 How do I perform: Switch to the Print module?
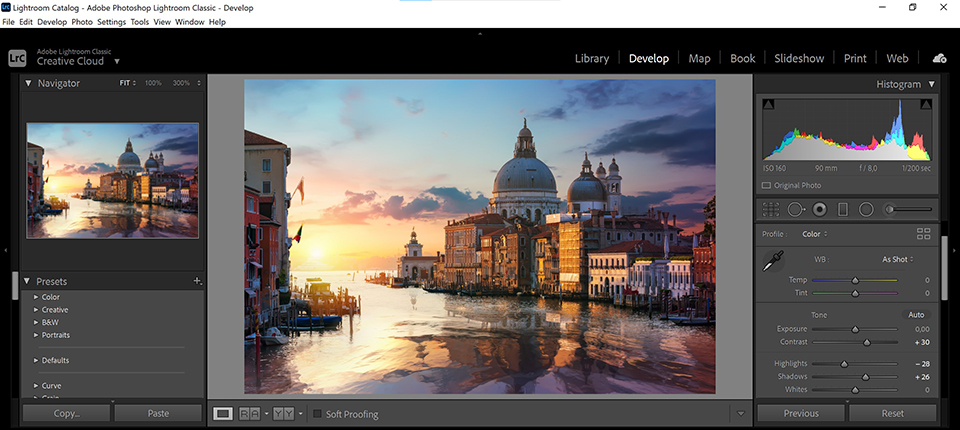click(x=855, y=58)
